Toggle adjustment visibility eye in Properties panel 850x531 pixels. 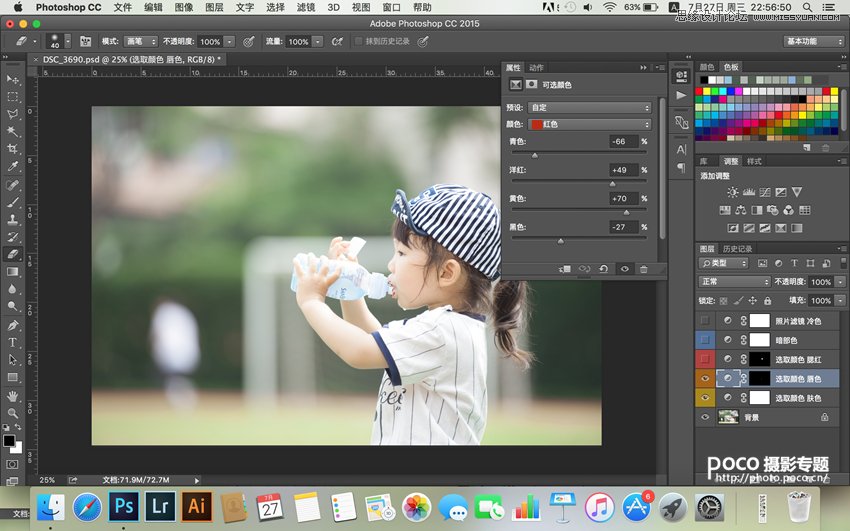624,269
